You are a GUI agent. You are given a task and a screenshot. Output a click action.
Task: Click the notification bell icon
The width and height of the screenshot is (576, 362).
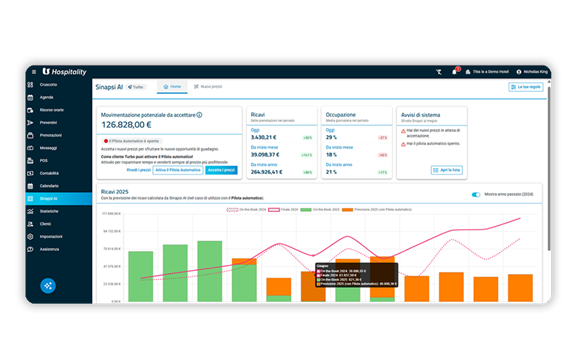454,72
